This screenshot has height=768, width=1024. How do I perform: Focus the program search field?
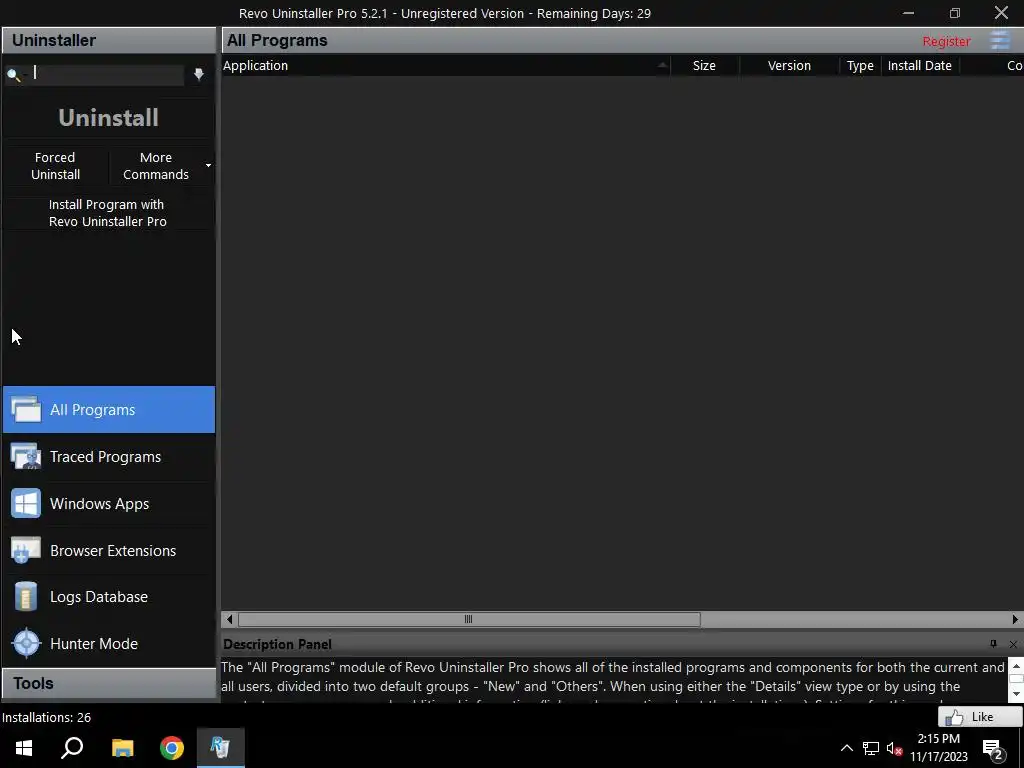(x=104, y=74)
